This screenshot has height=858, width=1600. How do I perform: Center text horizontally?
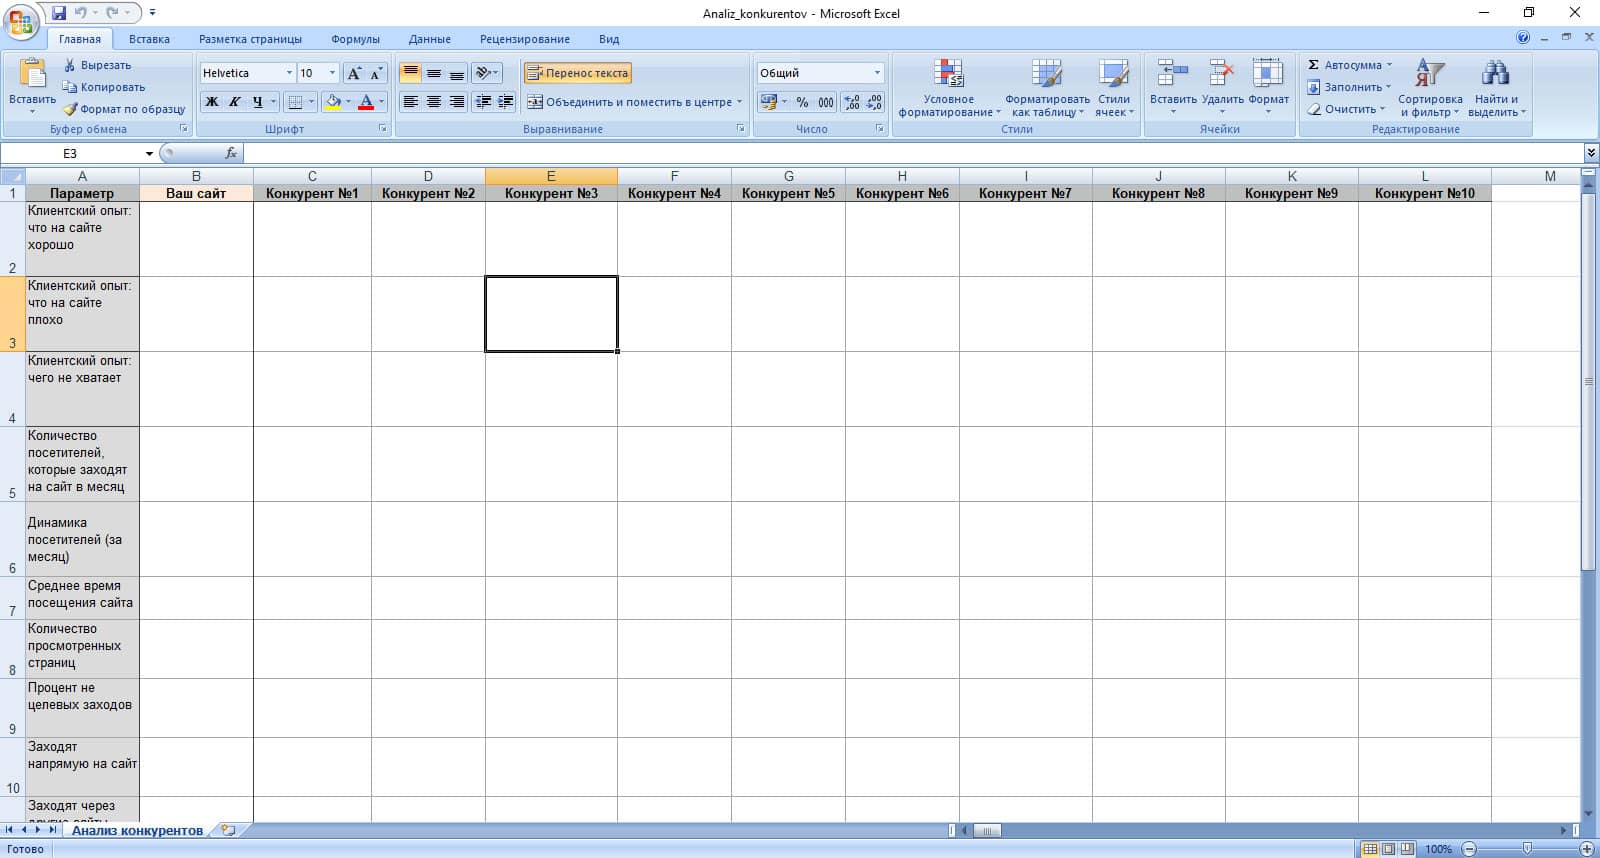(x=433, y=102)
